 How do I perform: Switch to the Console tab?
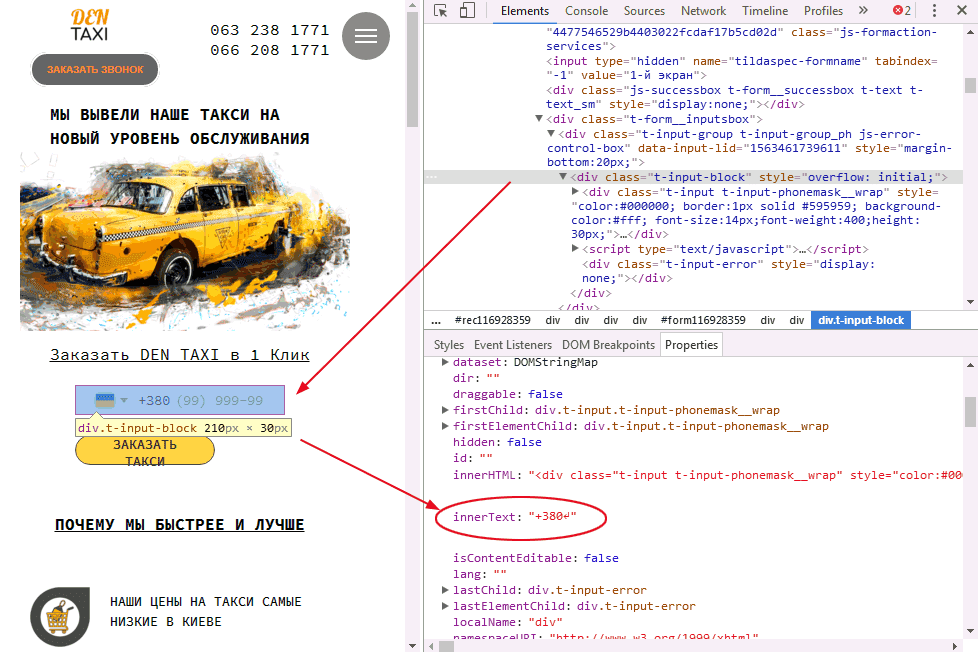[586, 11]
